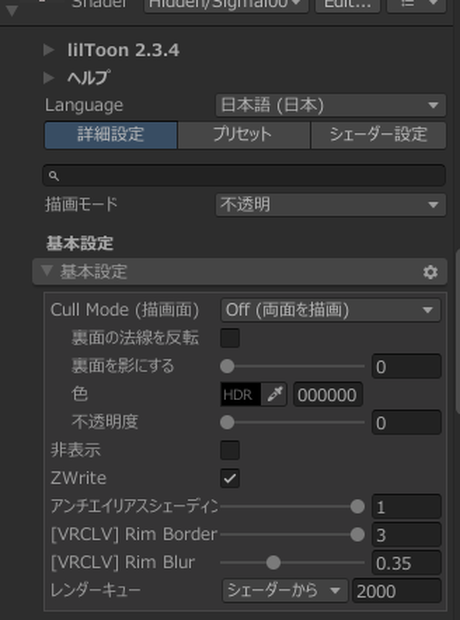Open the Language dropdown
Viewport: 460px width, 620px height.
point(331,105)
